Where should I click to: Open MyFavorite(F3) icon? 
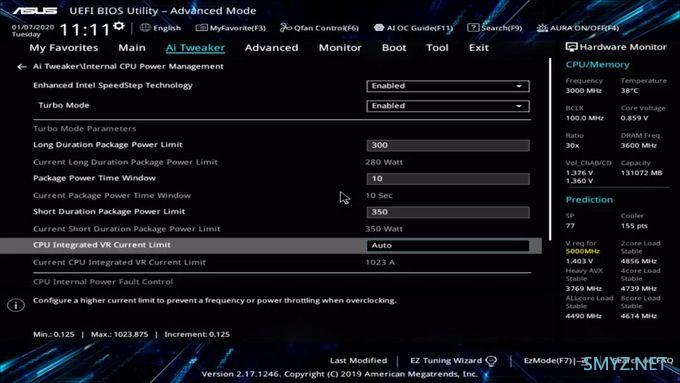pyautogui.click(x=201, y=28)
